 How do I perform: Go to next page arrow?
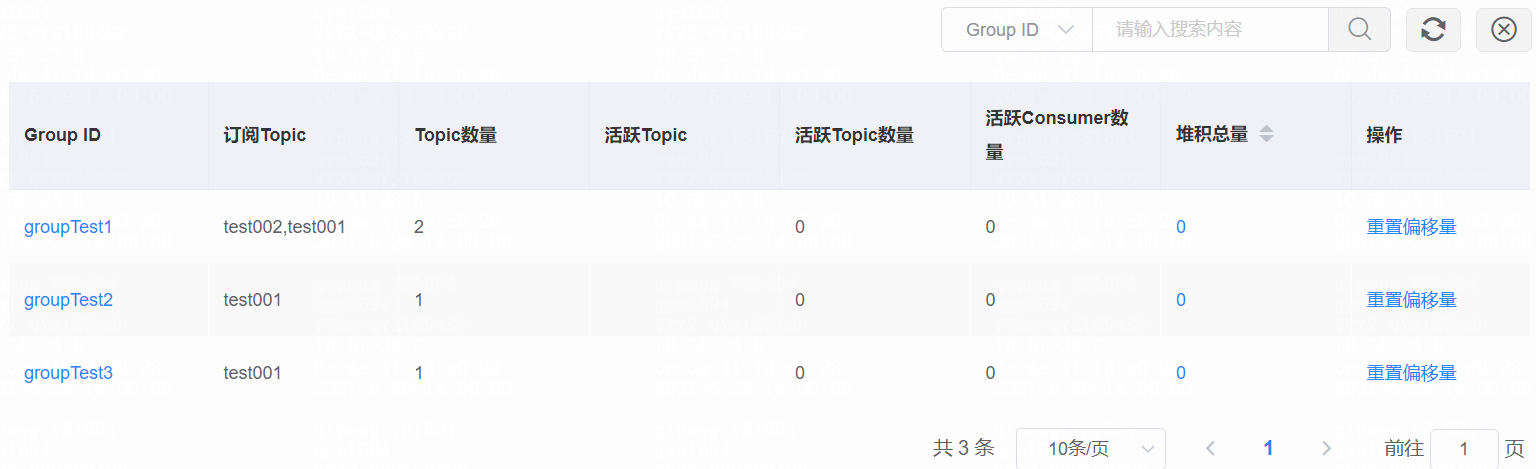click(1326, 448)
